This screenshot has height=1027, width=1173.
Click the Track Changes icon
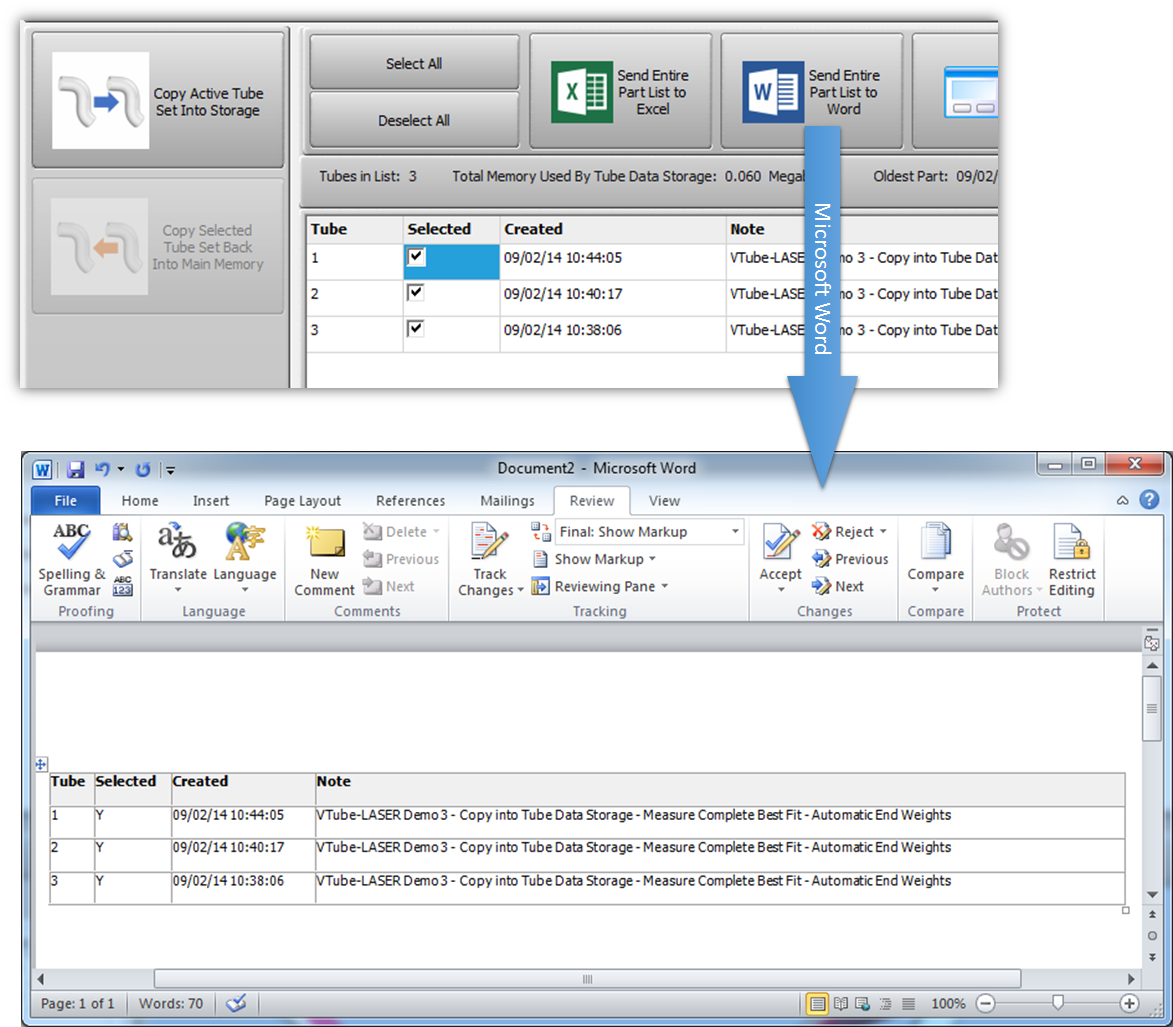[x=490, y=545]
